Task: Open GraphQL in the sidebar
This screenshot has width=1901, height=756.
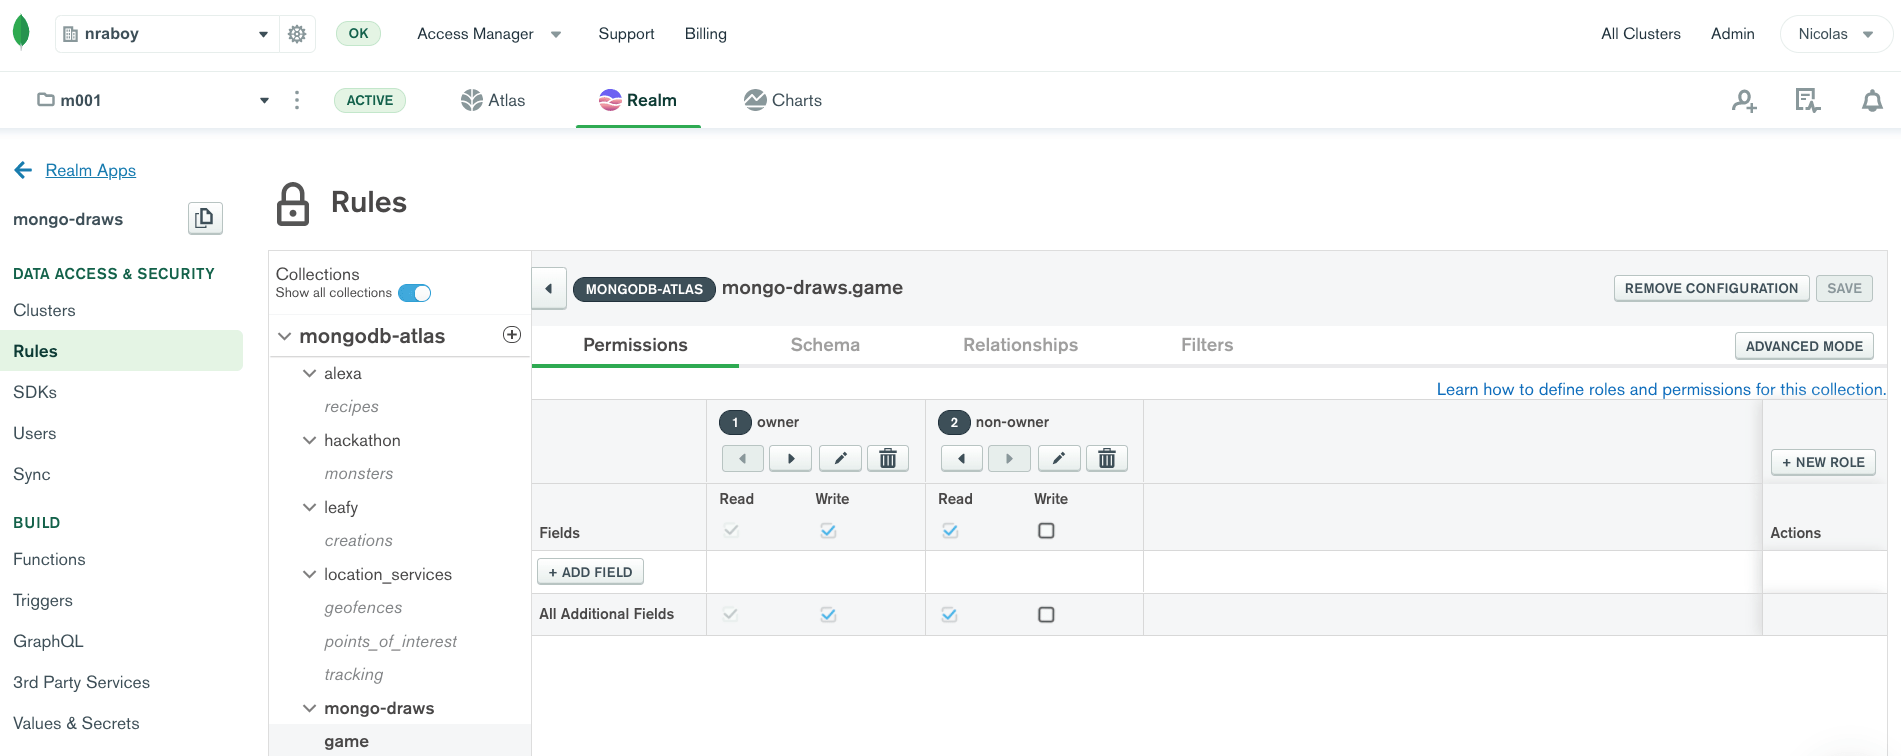Action: (x=48, y=641)
